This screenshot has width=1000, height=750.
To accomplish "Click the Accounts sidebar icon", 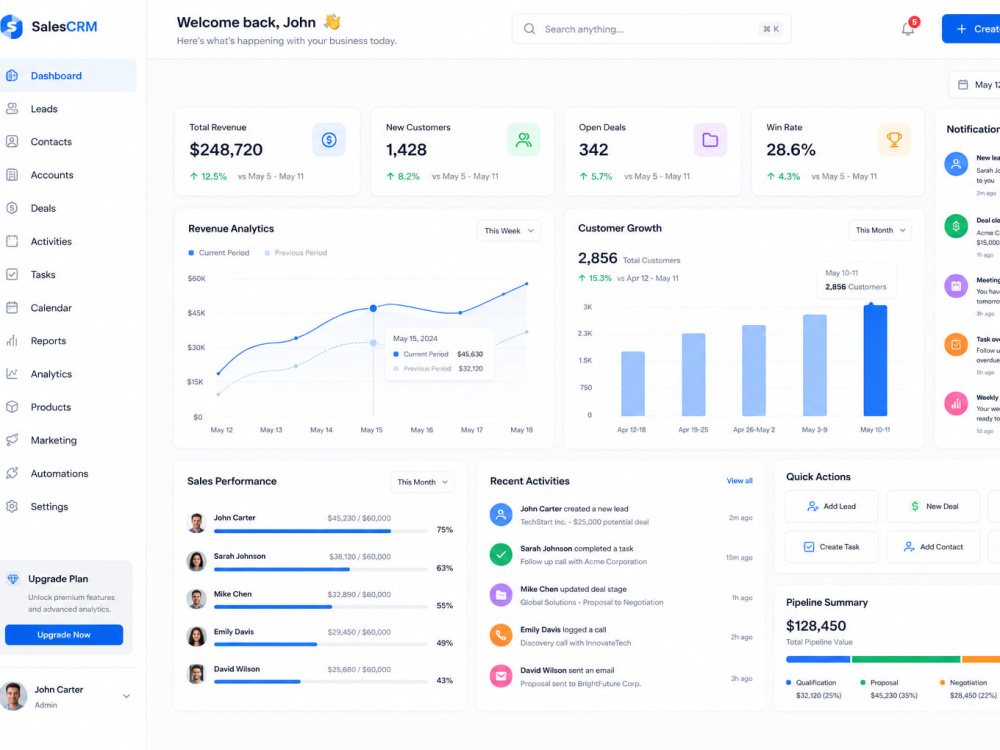I will pos(12,175).
